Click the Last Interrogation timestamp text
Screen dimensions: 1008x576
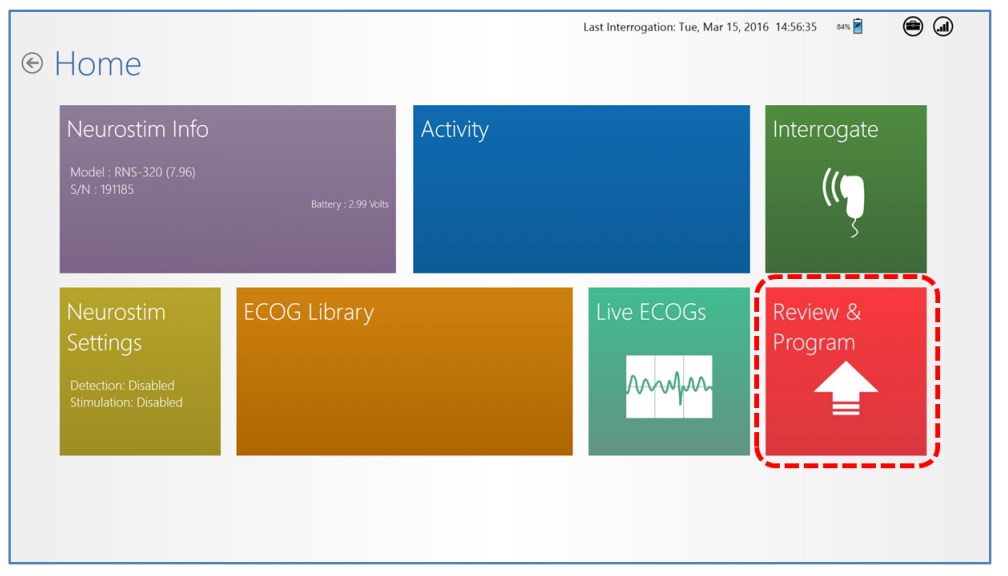(x=699, y=27)
